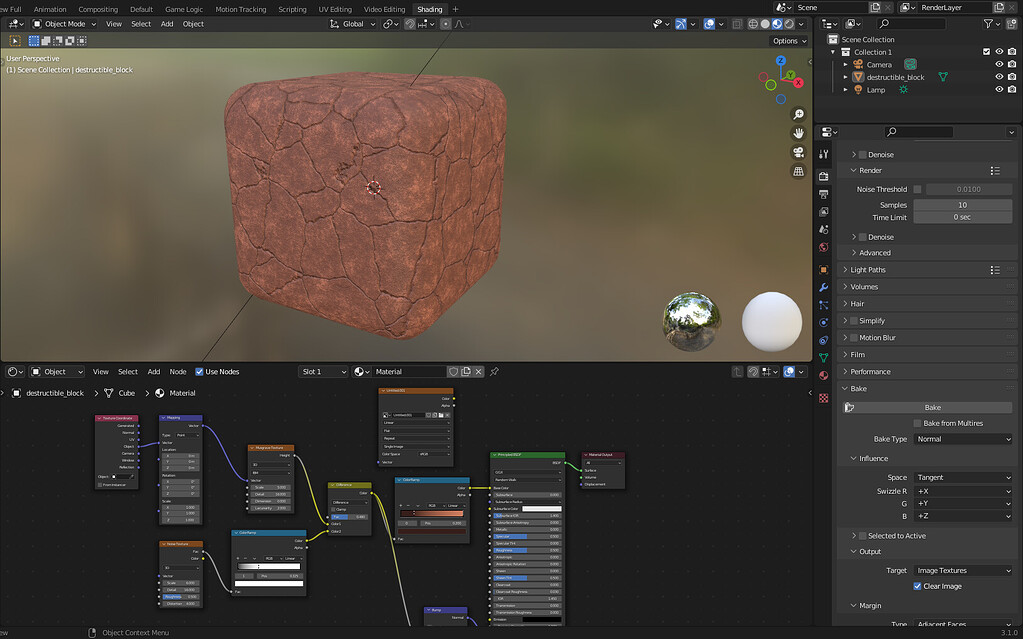Click the viewport zoom magnifier icon
The width and height of the screenshot is (1023, 639).
click(798, 114)
